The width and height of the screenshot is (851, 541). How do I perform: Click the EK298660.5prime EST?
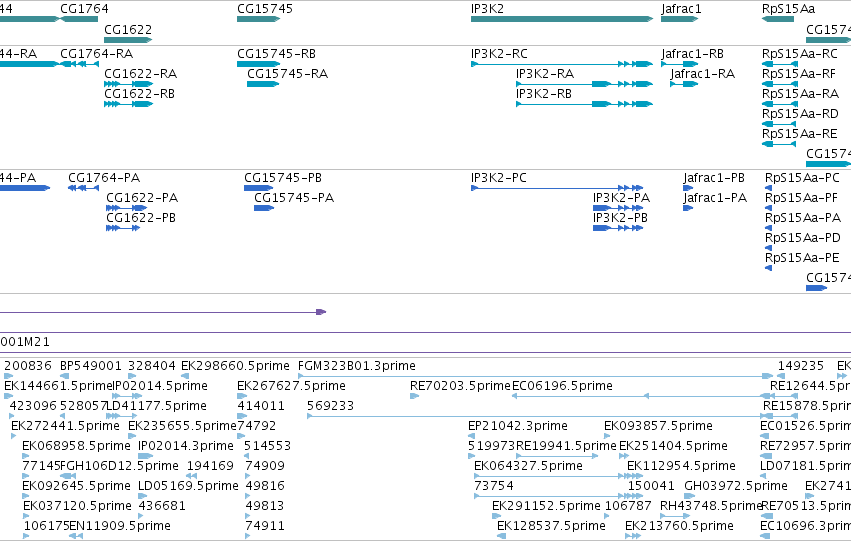(185, 376)
